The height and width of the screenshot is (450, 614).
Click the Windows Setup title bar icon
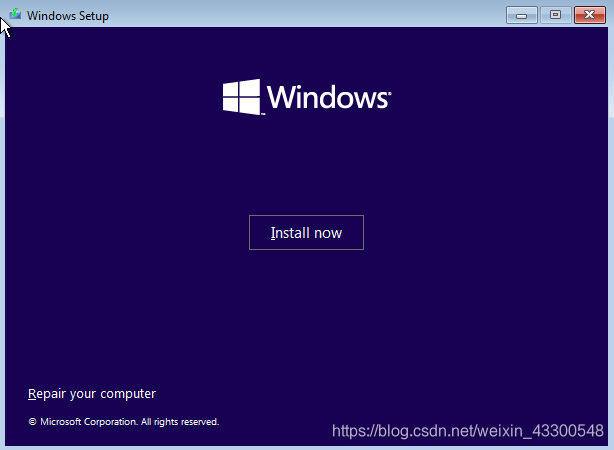[15, 14]
